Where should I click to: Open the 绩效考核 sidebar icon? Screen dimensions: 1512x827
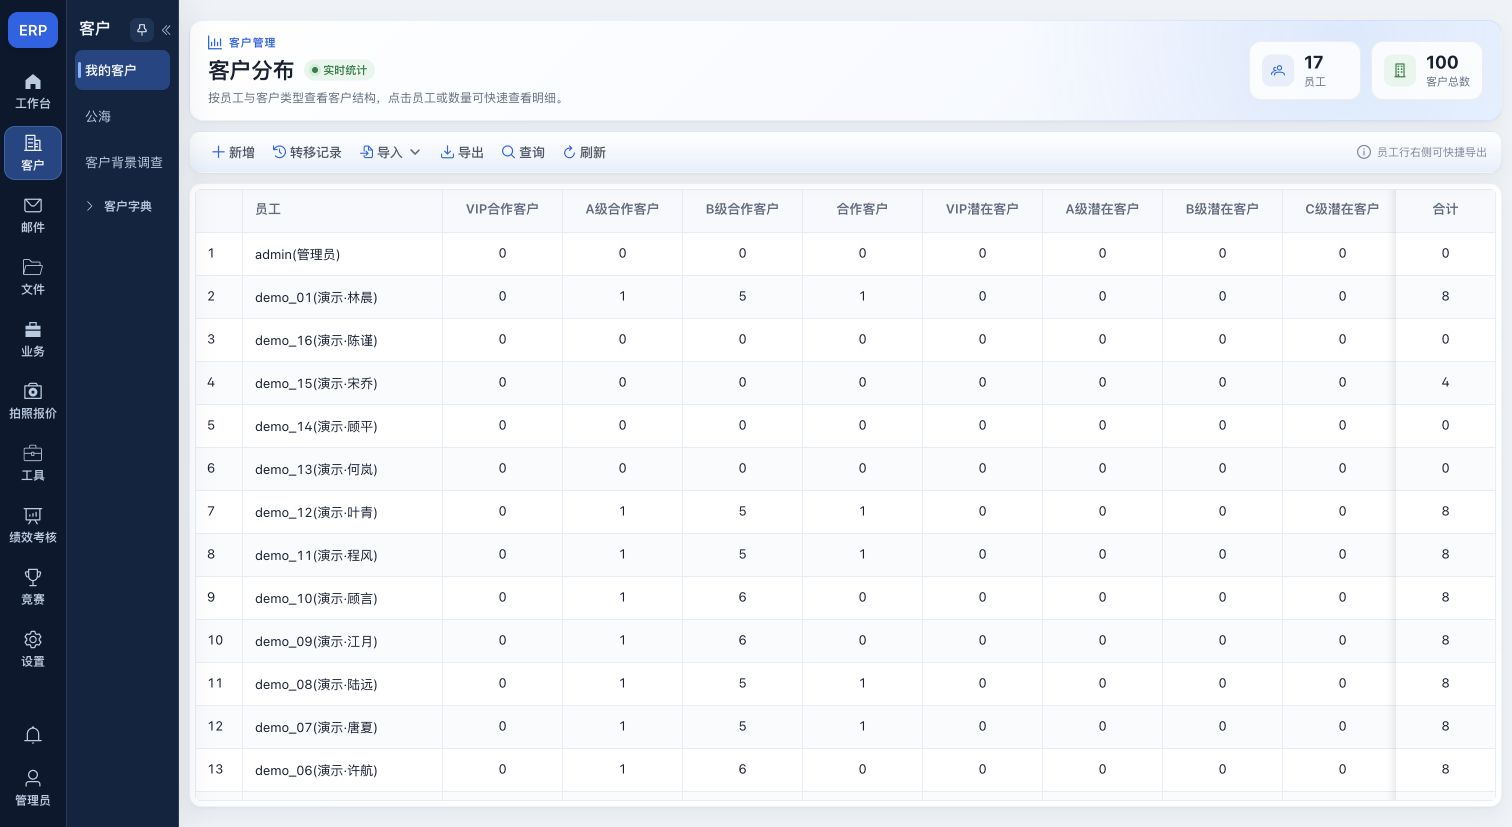point(33,525)
